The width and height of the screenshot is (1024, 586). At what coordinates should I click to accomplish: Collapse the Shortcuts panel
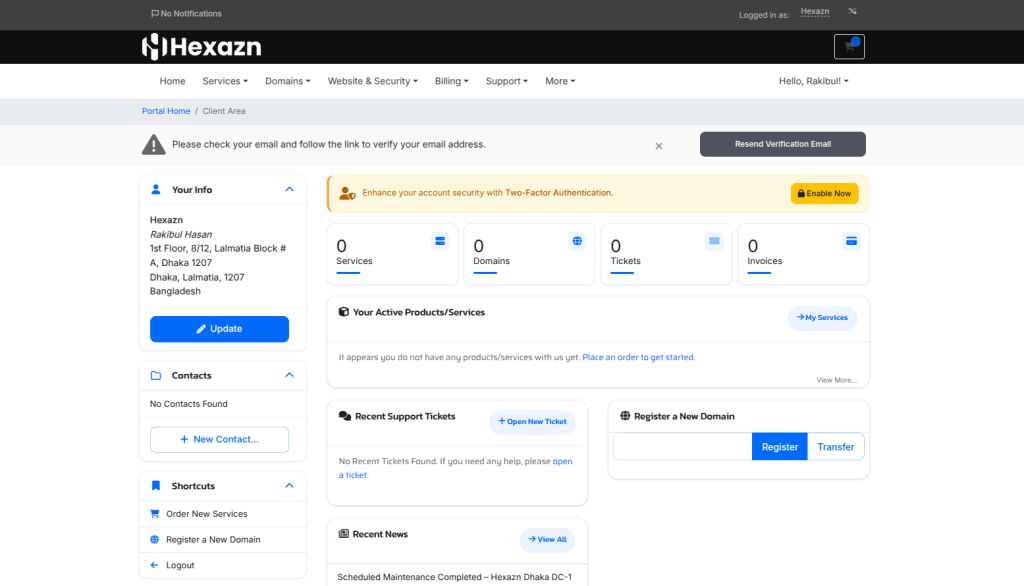pyautogui.click(x=289, y=486)
